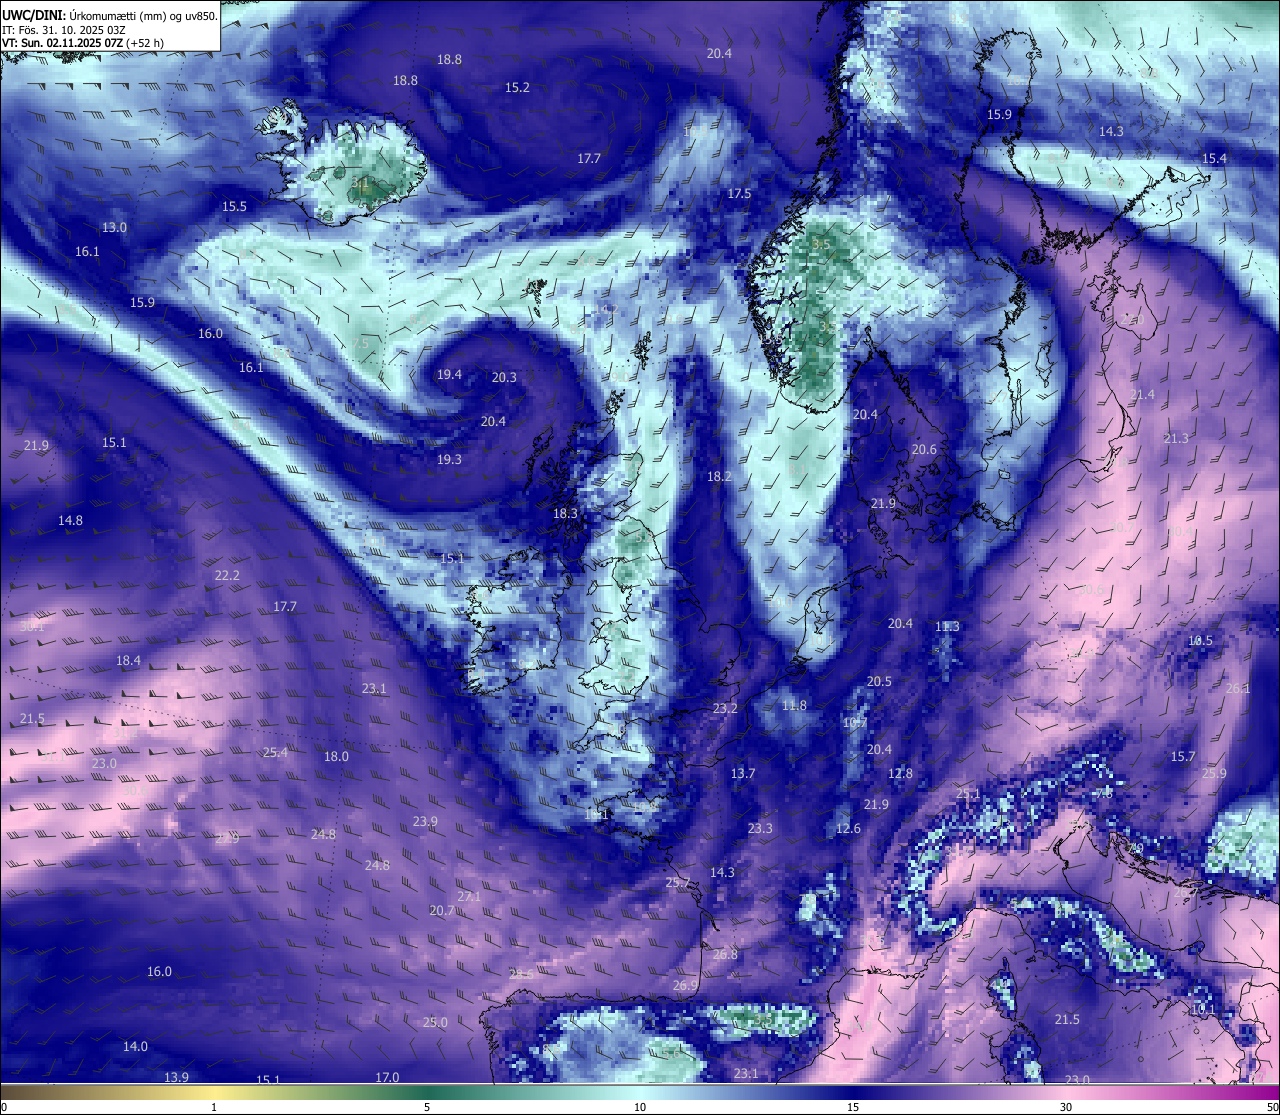Click the 13.0 map value
The image size is (1280, 1115).
pos(115,228)
